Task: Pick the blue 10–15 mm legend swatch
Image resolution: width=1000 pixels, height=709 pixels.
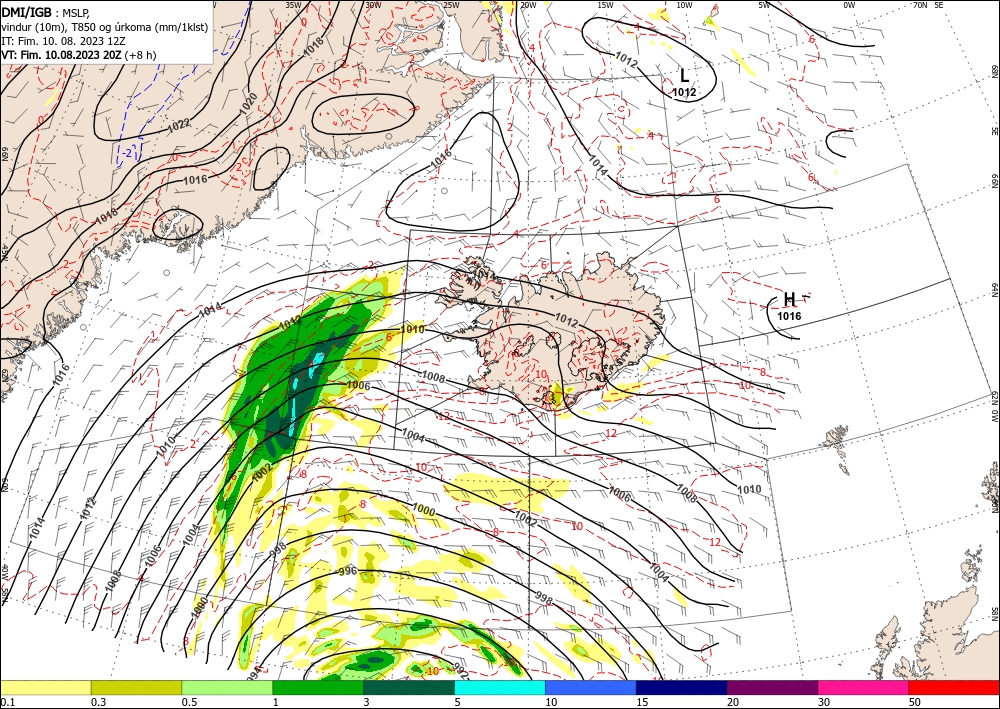Action: point(591,687)
